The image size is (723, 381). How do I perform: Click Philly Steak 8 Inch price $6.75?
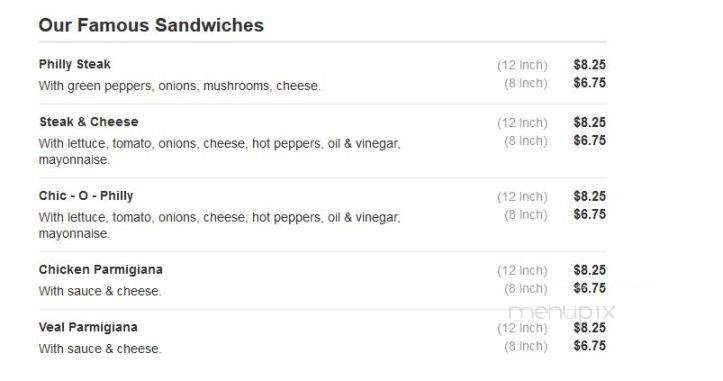(589, 83)
